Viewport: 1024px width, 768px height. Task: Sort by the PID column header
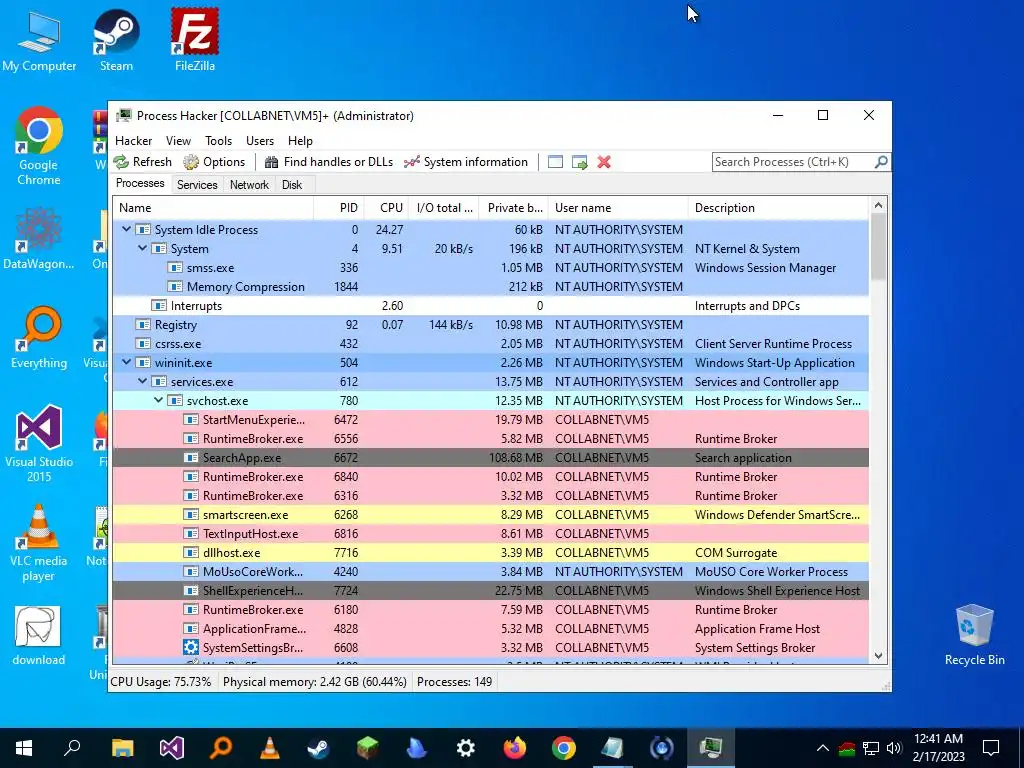(339, 208)
